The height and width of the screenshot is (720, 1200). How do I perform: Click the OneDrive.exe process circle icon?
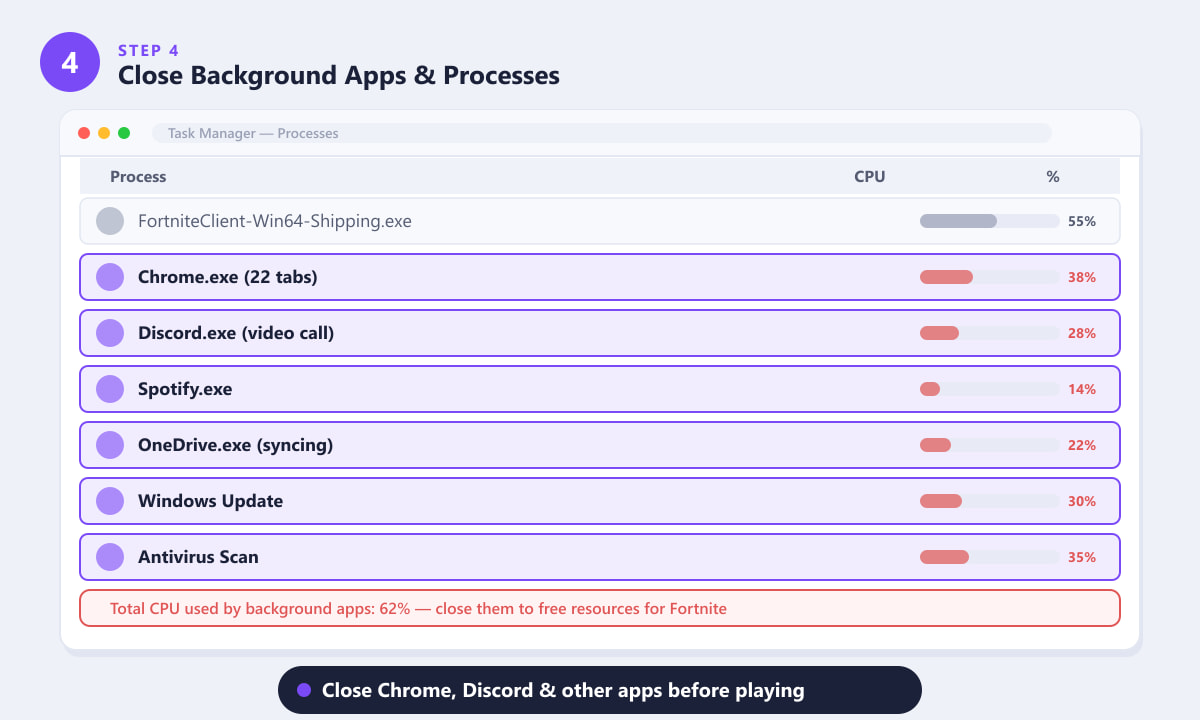tap(110, 445)
